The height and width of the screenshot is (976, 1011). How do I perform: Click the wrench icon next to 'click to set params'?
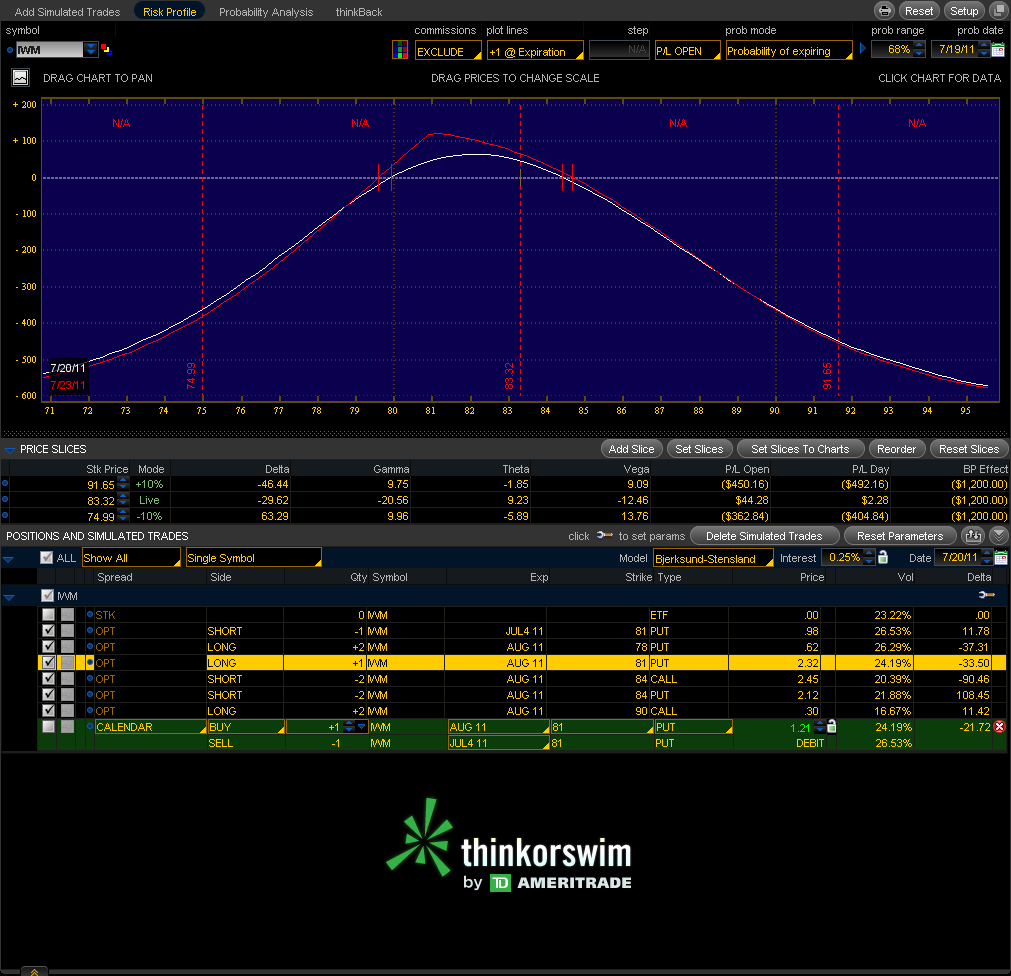coord(604,535)
